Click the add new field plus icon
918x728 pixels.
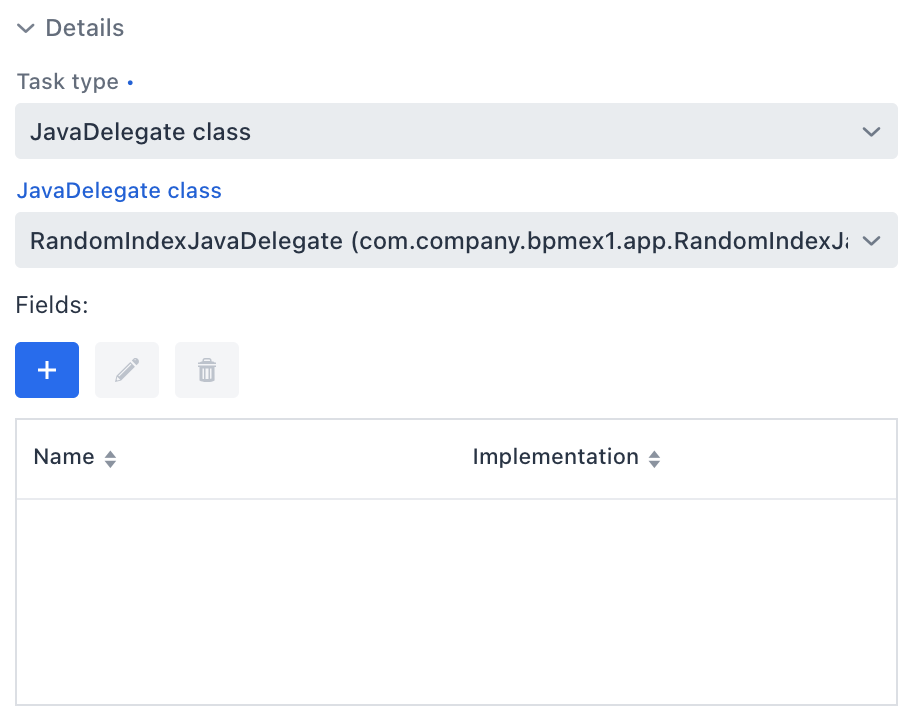click(x=46, y=370)
